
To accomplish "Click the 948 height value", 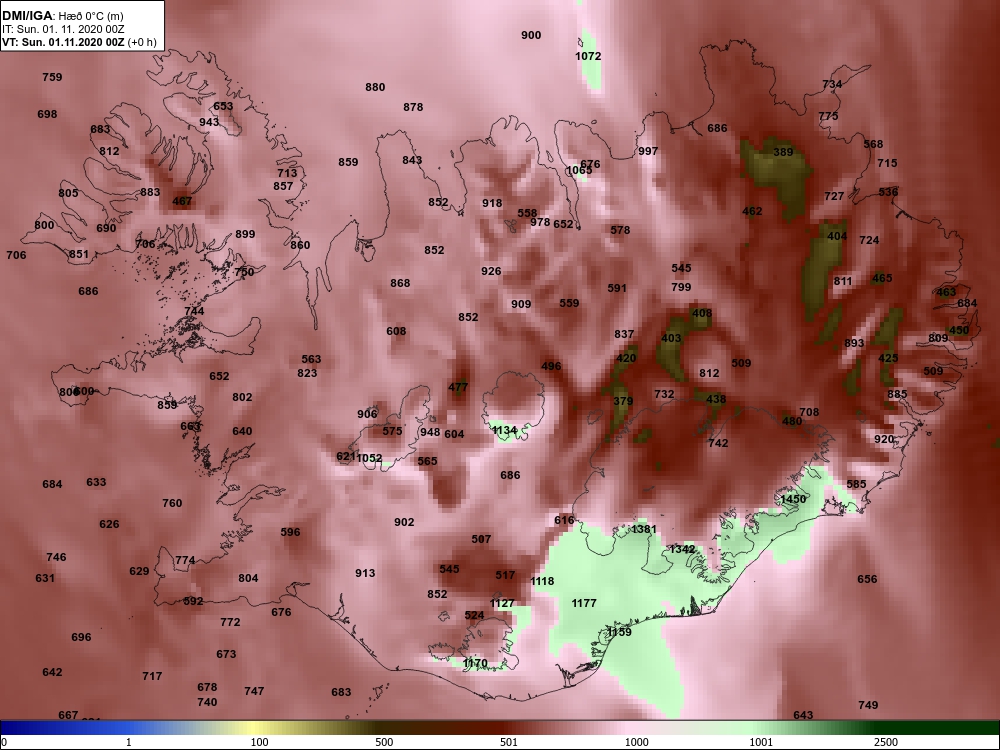I will pos(430,432).
